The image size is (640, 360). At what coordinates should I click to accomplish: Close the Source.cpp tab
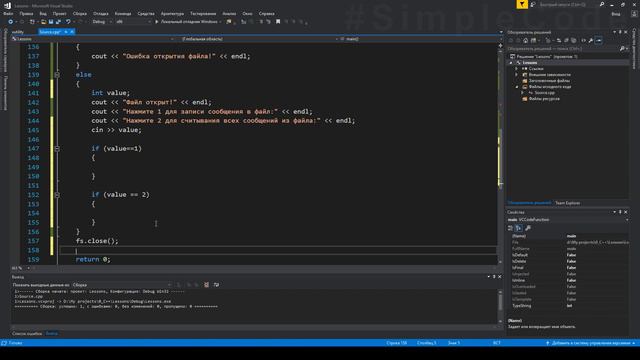point(72,32)
